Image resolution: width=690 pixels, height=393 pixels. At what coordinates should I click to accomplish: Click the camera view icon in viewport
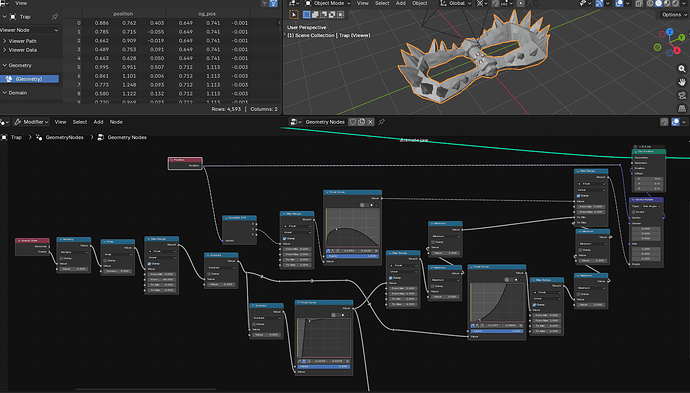682,95
